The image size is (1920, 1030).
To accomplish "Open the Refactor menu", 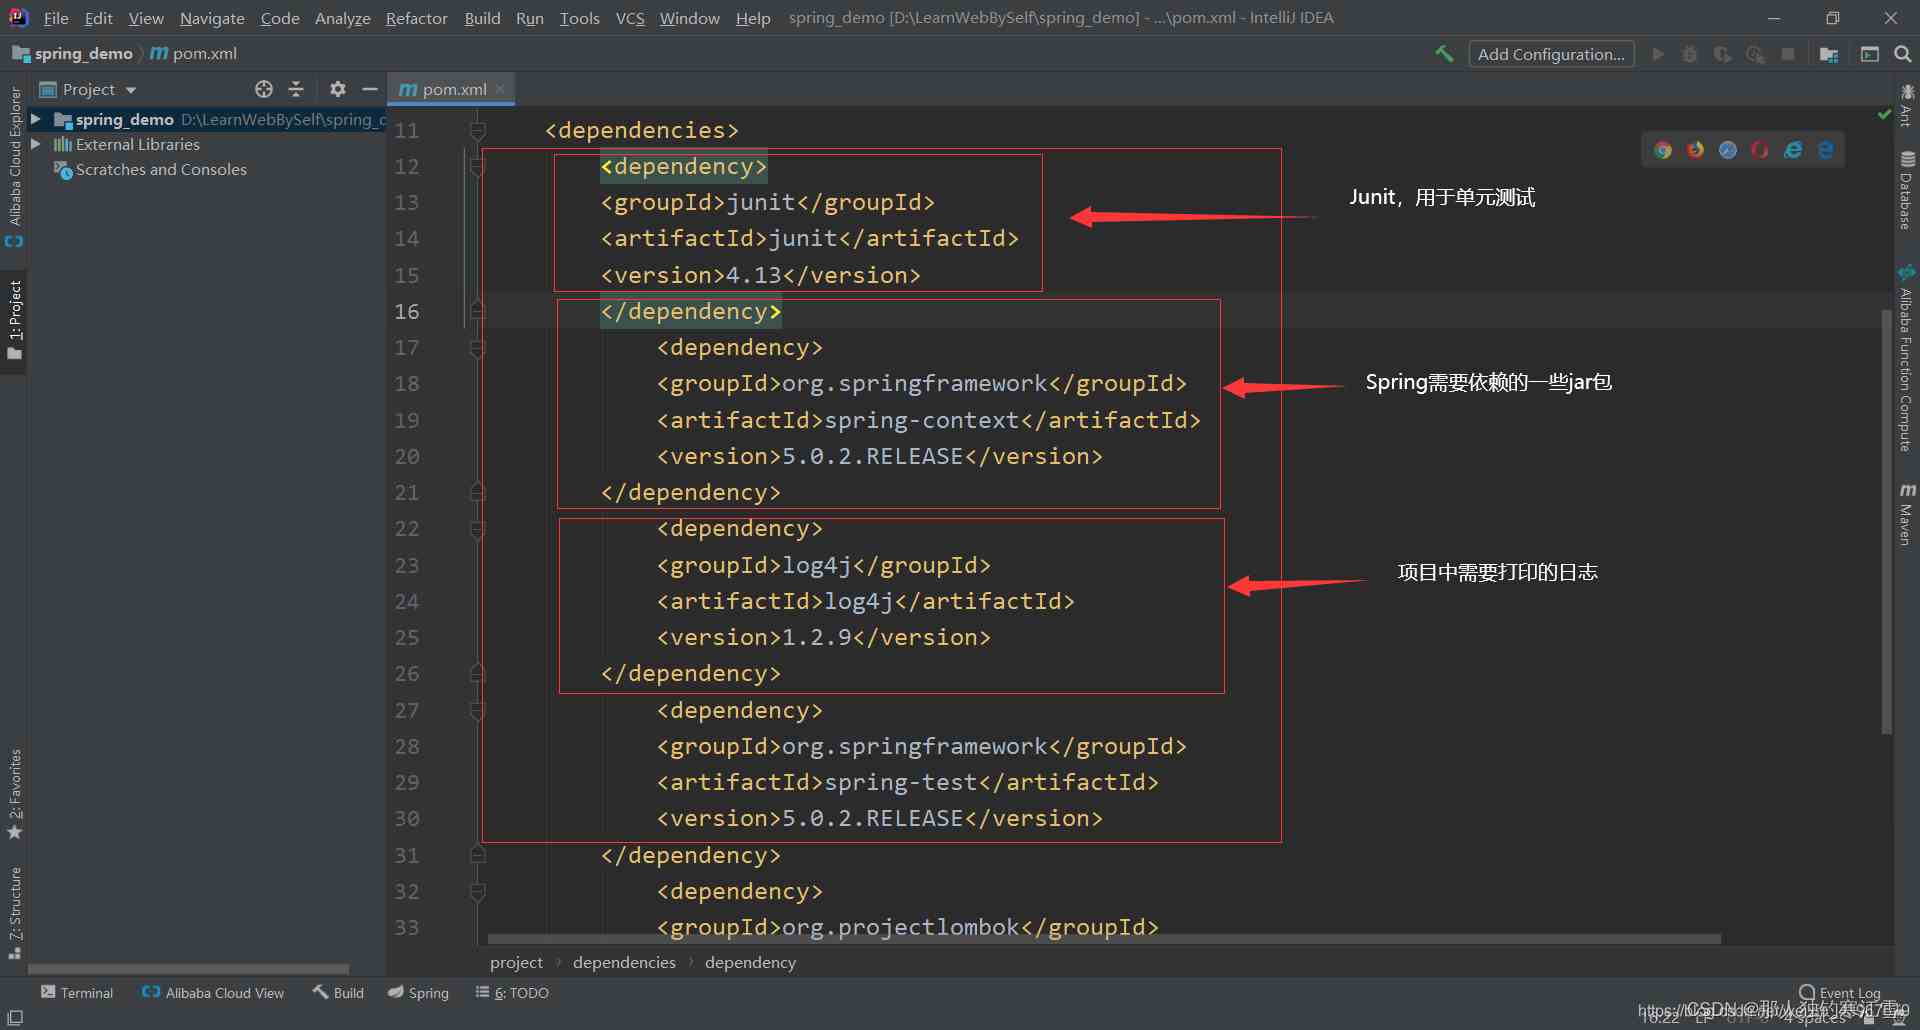I will 416,18.
